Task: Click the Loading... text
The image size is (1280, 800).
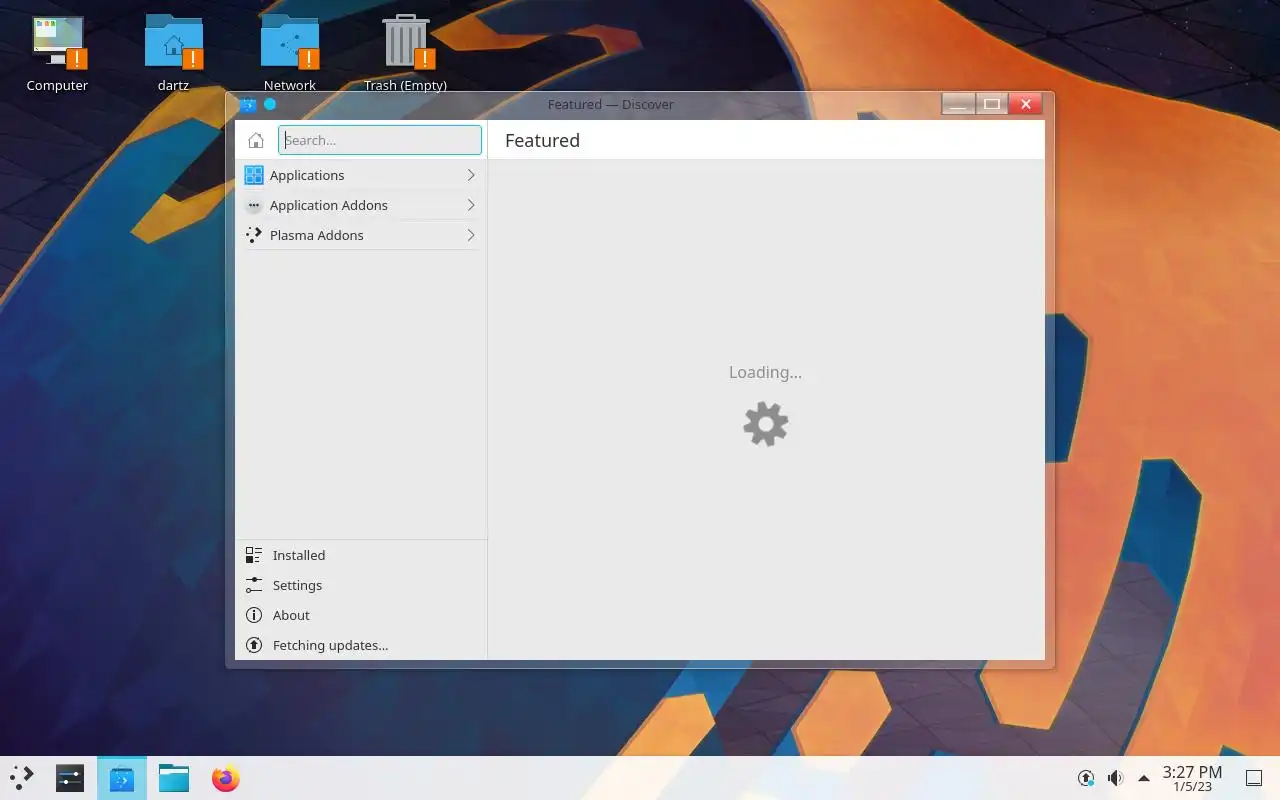Action: [765, 372]
